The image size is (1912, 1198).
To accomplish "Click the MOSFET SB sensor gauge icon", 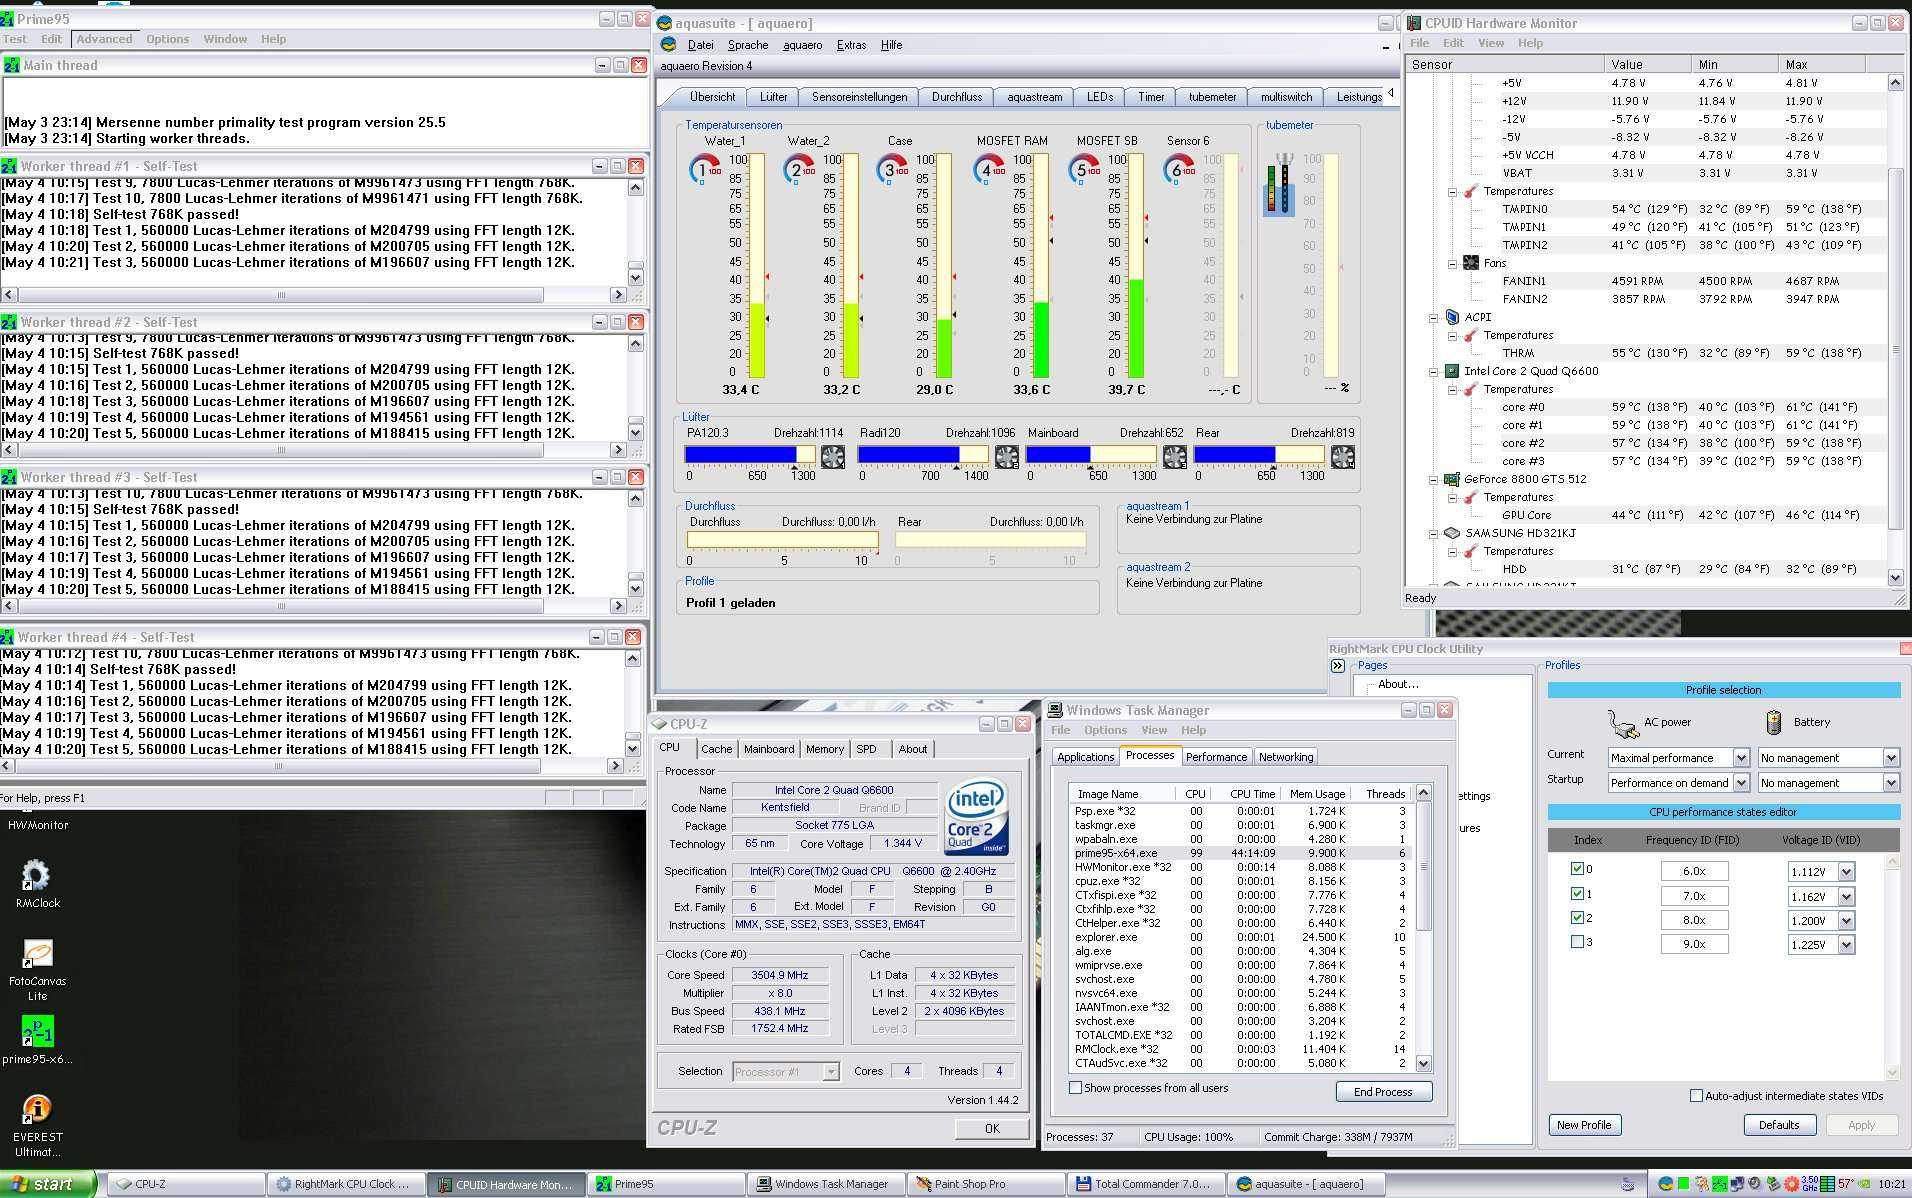I will [x=1084, y=169].
